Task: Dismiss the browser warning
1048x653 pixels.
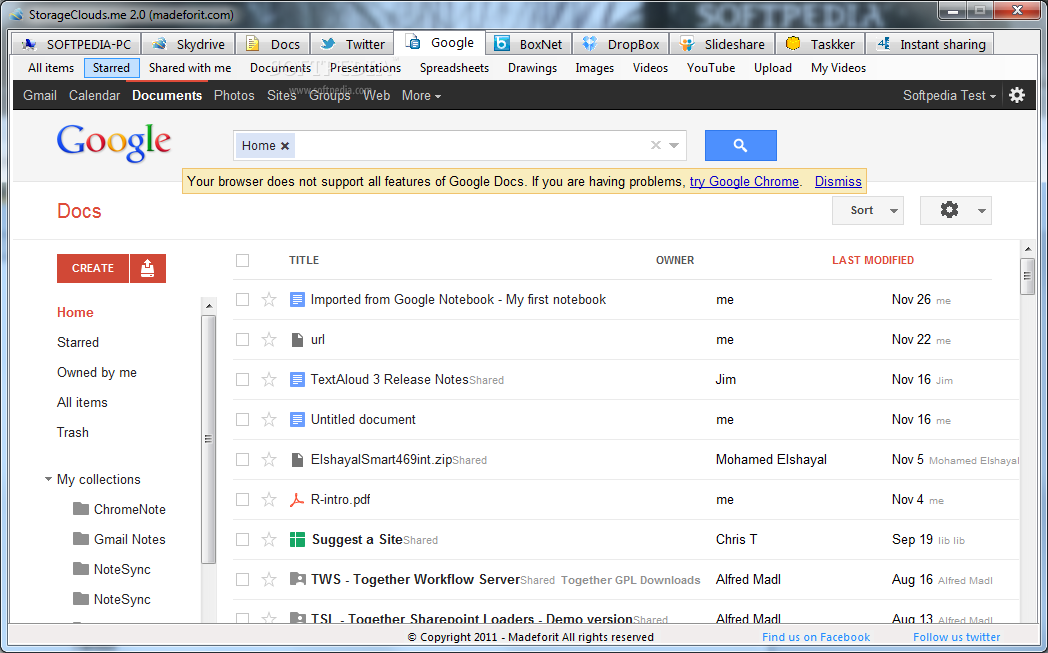Action: point(838,182)
